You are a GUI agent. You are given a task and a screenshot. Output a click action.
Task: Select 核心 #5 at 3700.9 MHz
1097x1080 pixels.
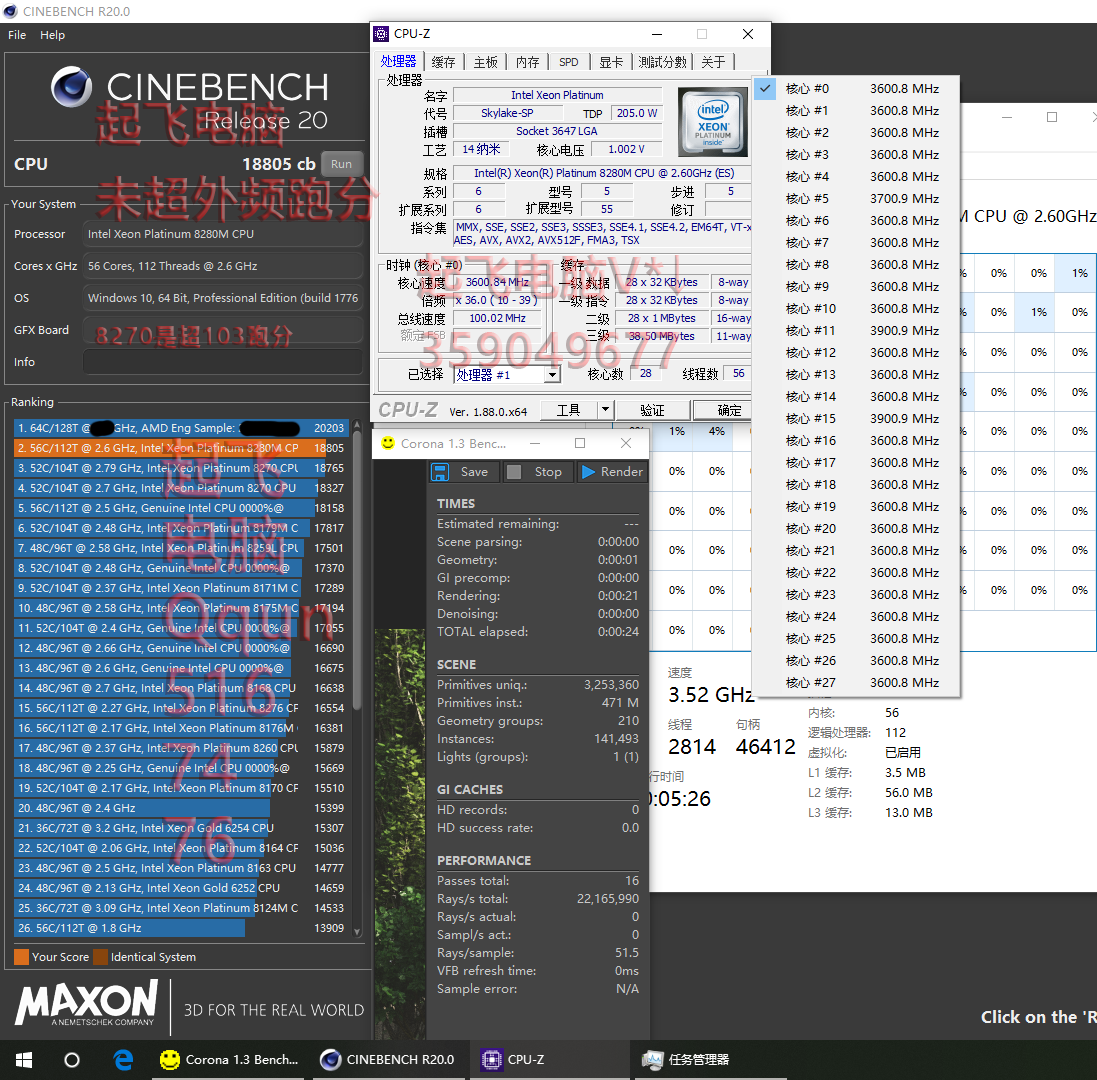tap(856, 199)
